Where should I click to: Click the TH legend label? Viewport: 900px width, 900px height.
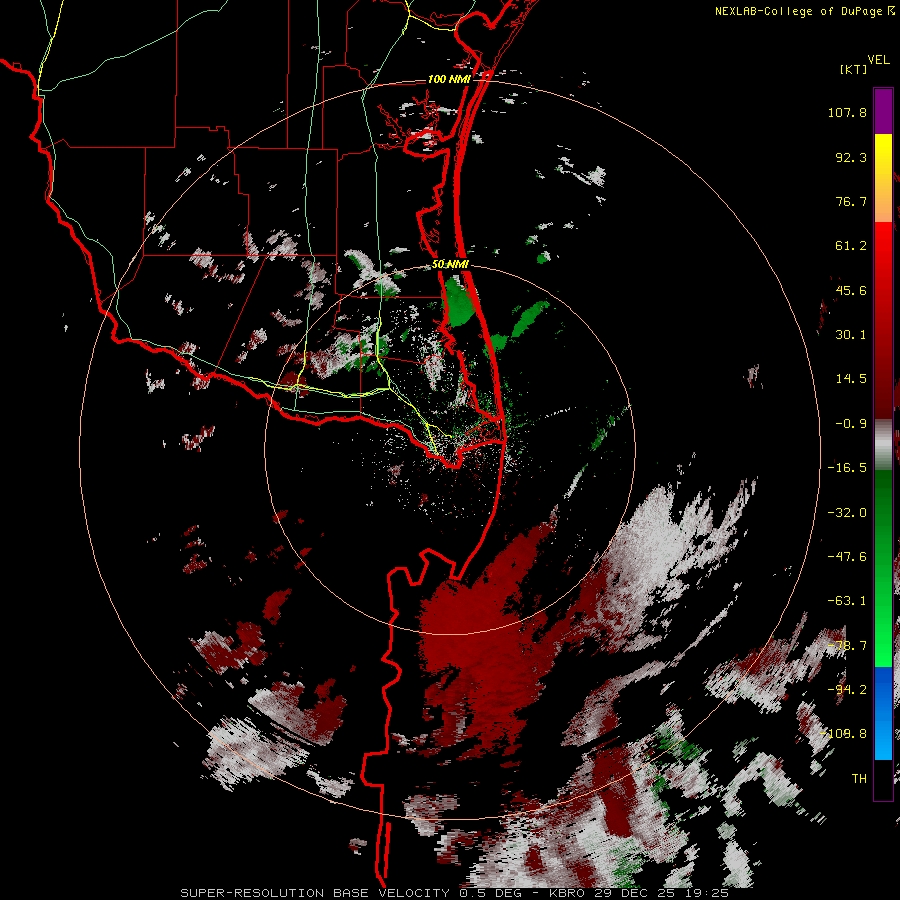859,778
